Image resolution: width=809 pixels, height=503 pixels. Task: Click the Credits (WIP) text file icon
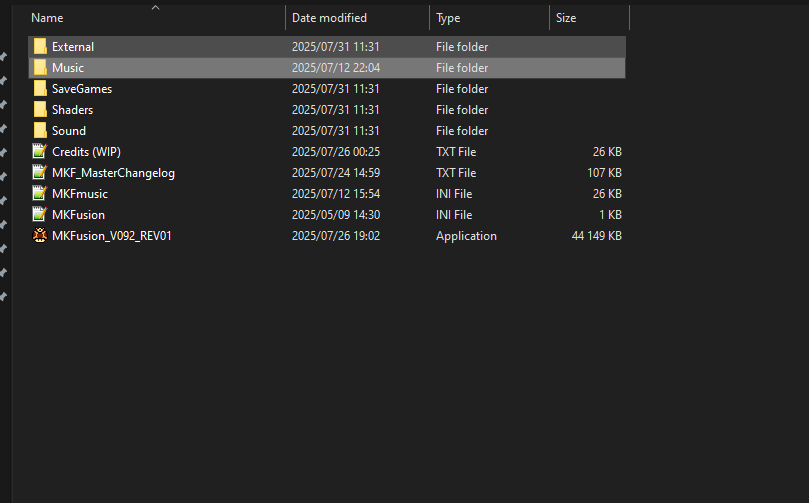[x=40, y=152]
